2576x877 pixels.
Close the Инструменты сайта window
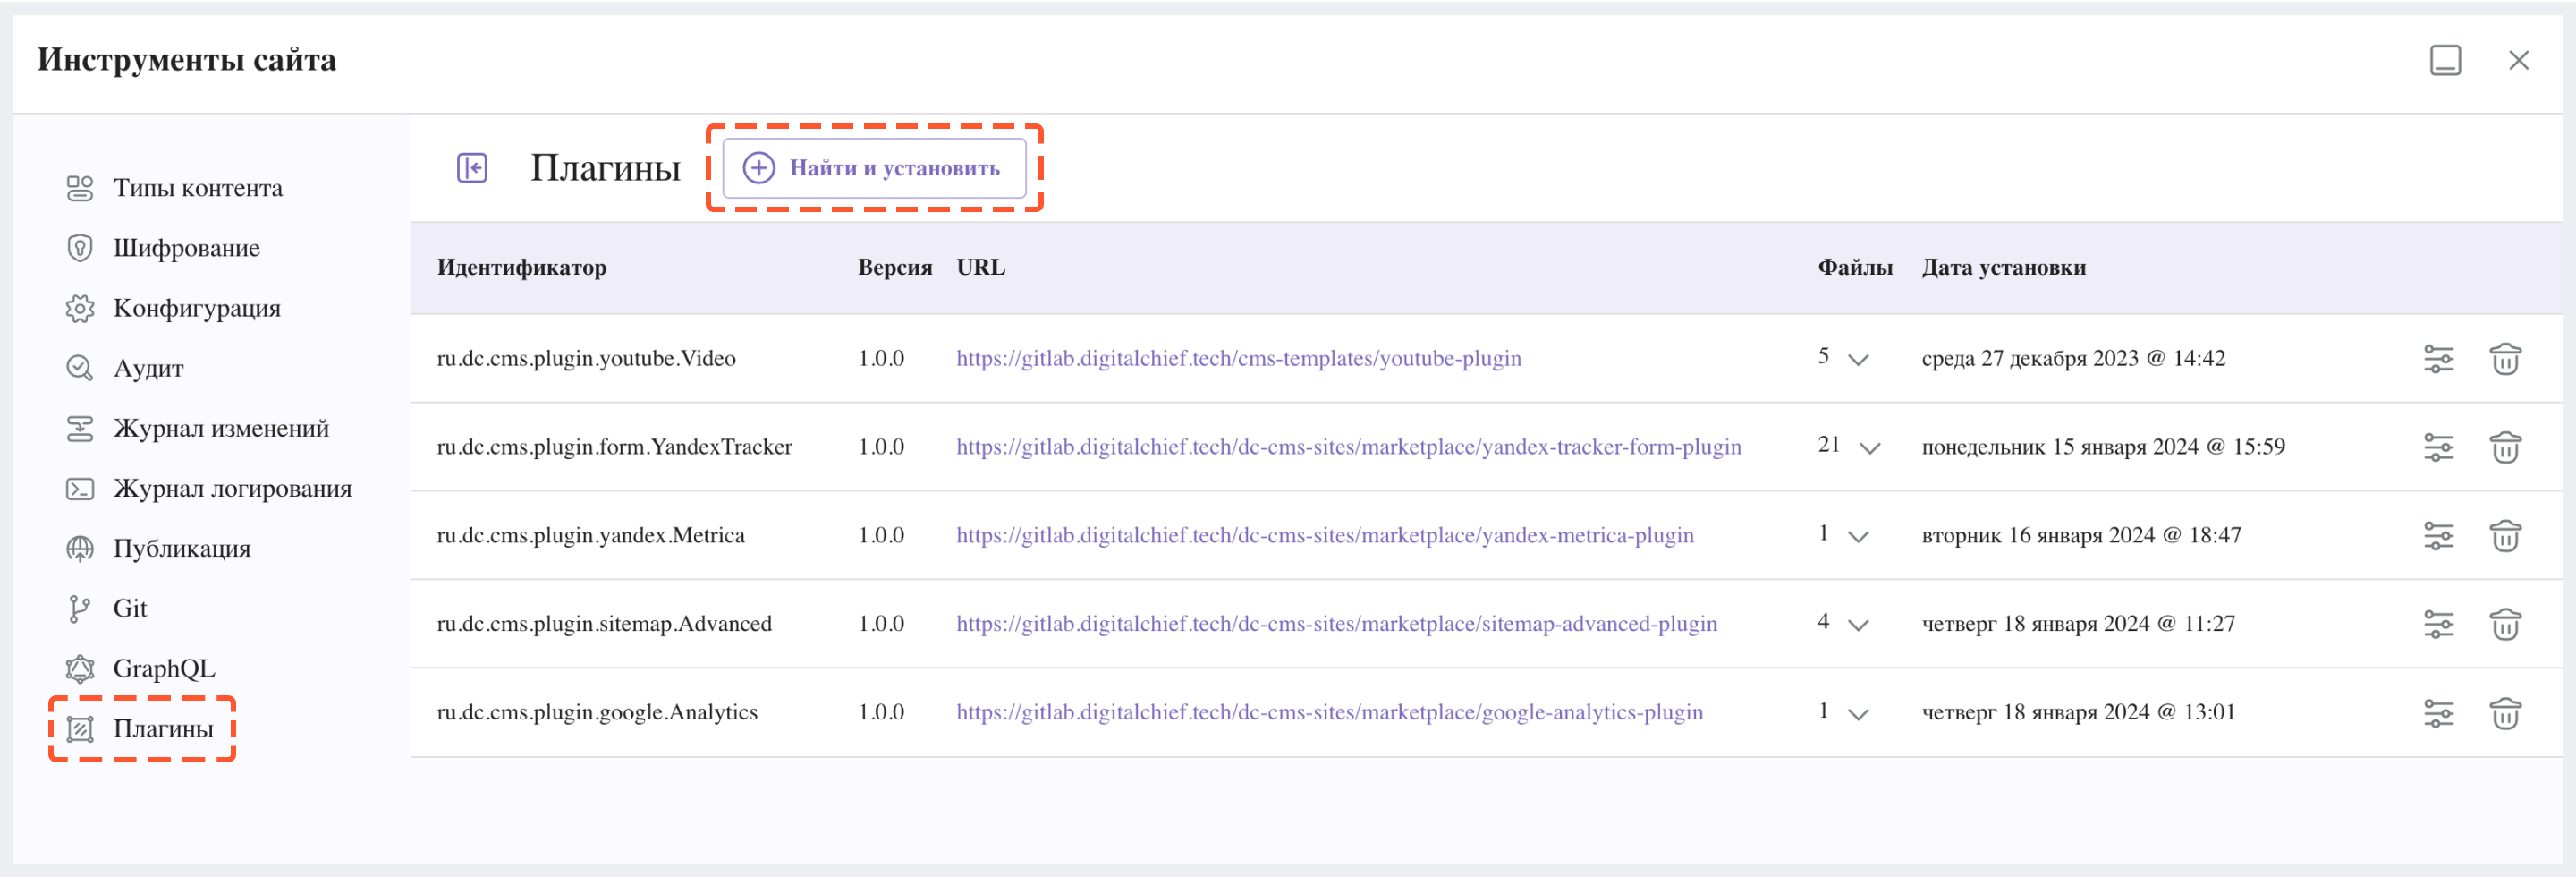2518,60
